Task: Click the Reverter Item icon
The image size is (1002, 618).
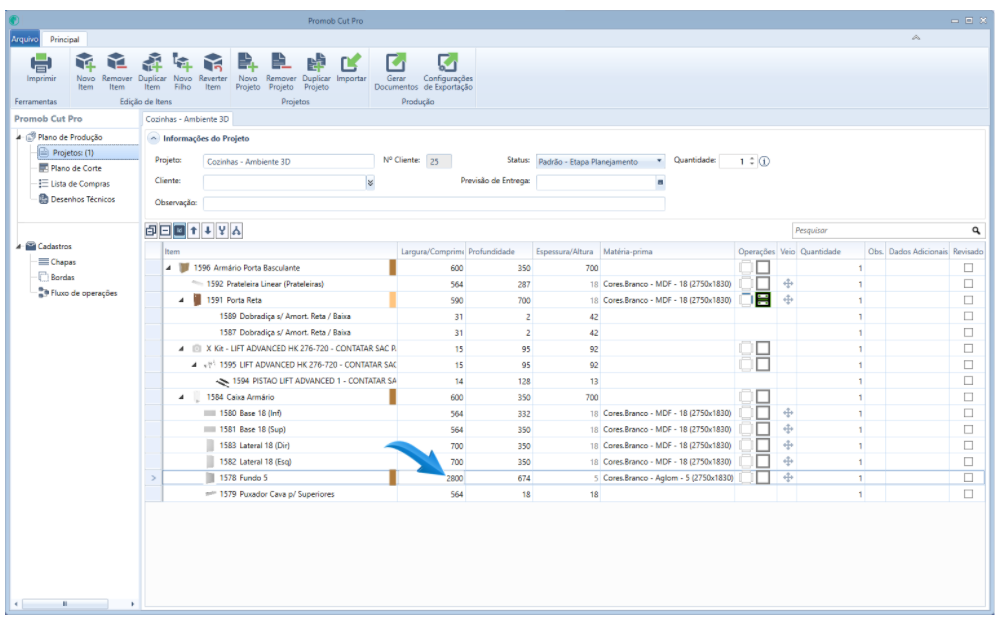Action: (213, 64)
